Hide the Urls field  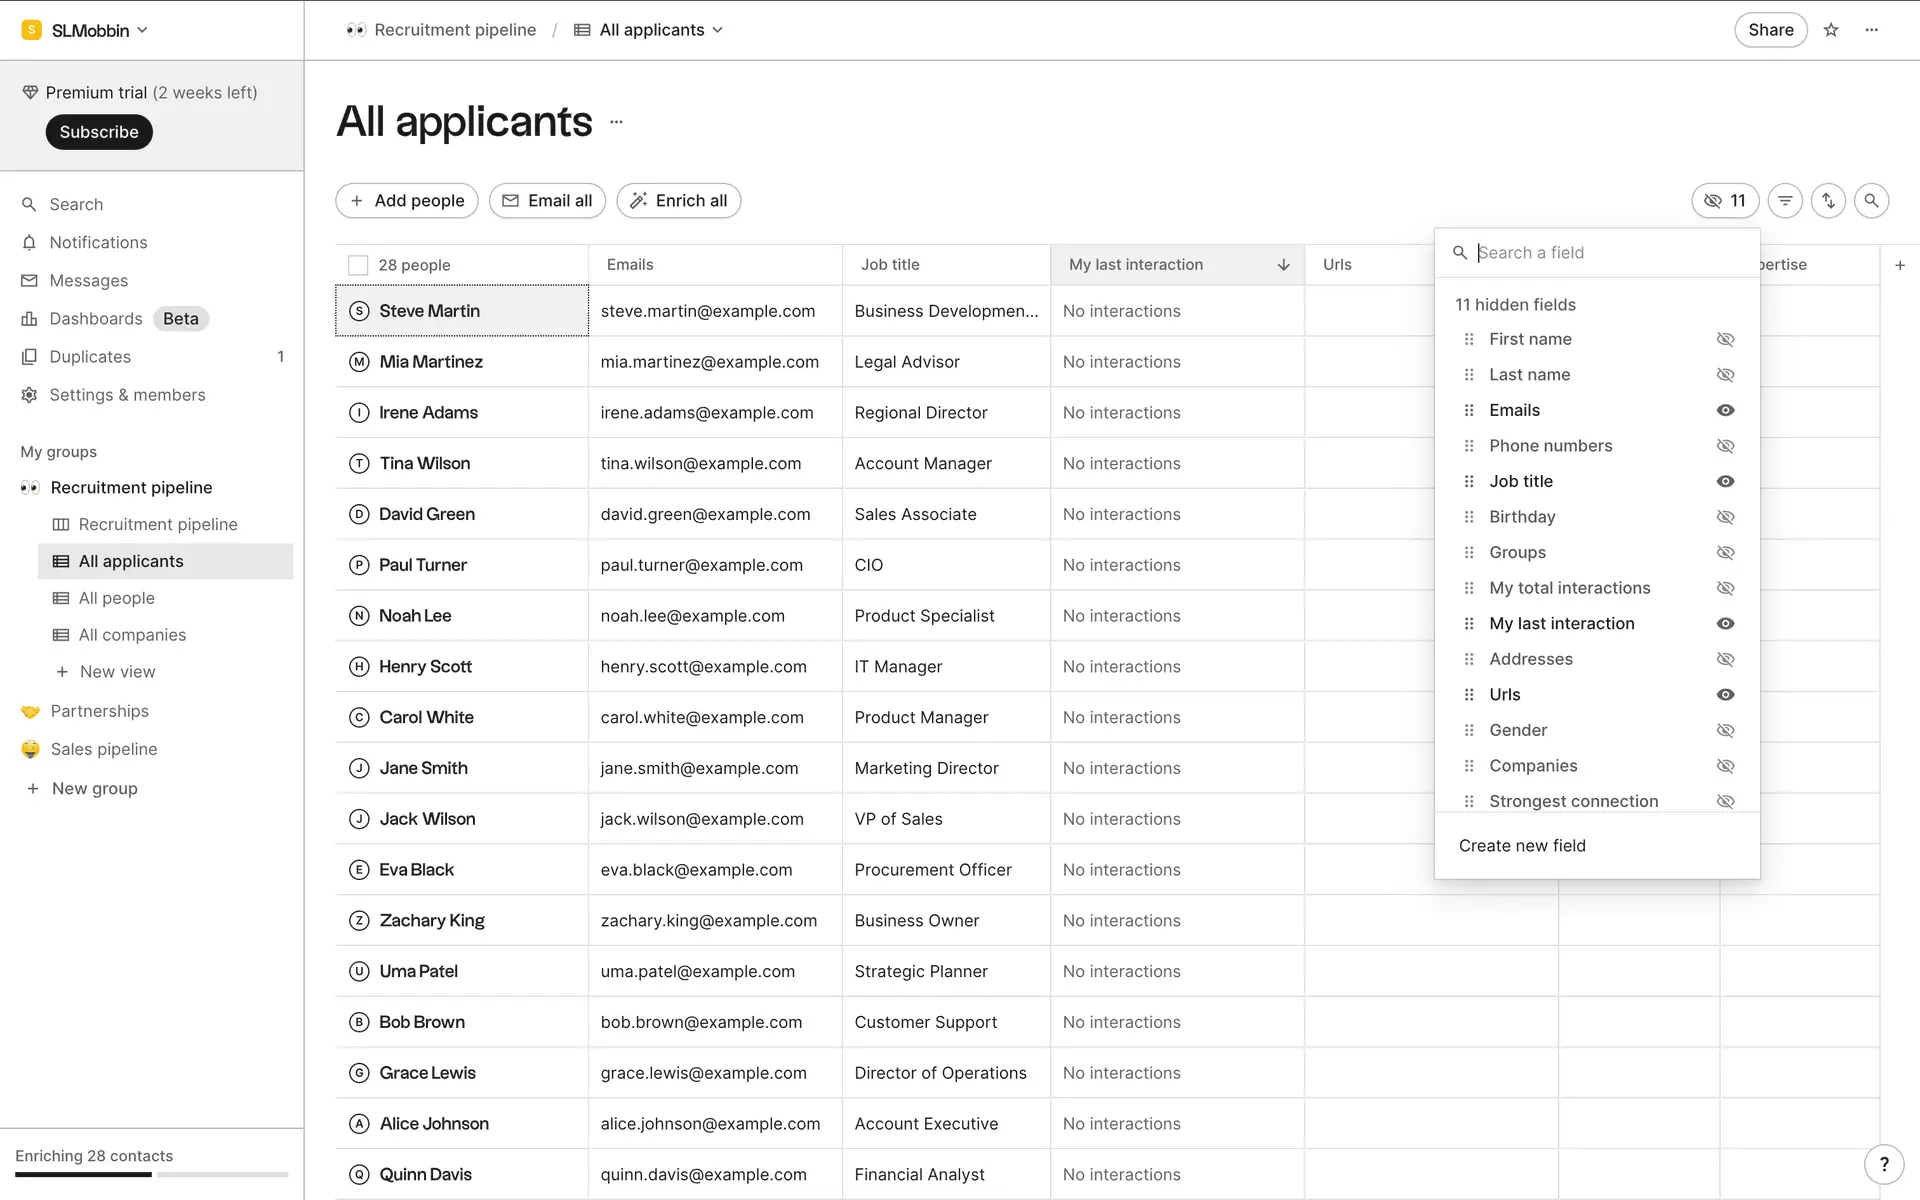(1725, 695)
